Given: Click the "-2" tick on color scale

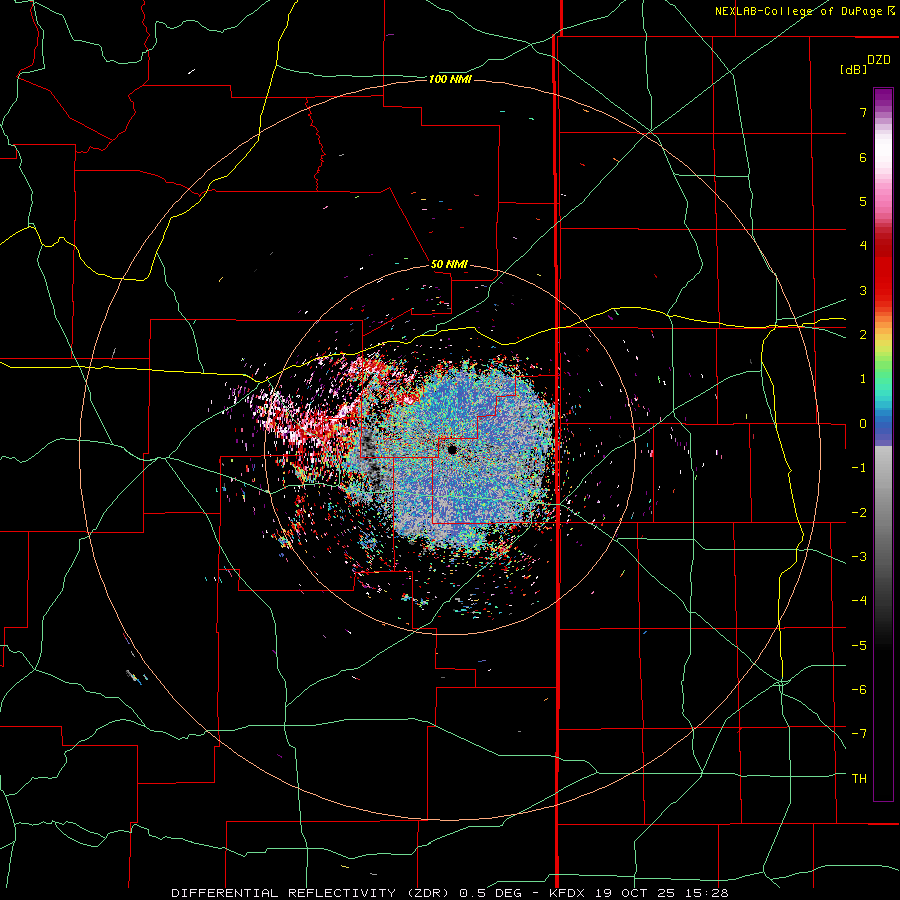Looking at the screenshot, I should coord(859,513).
